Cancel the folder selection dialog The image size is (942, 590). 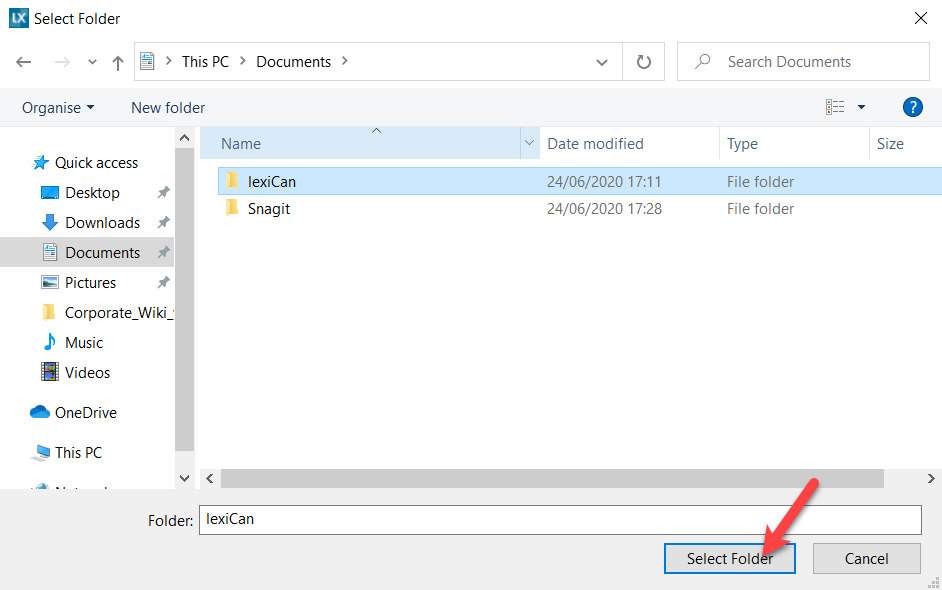click(866, 559)
